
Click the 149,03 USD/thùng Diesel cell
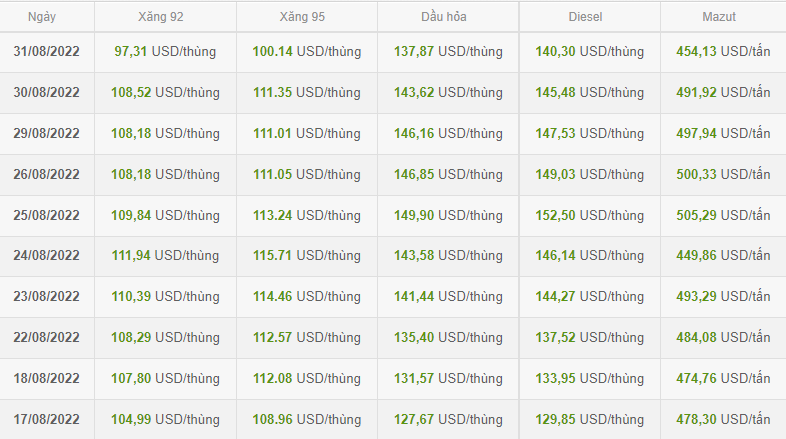(x=589, y=174)
